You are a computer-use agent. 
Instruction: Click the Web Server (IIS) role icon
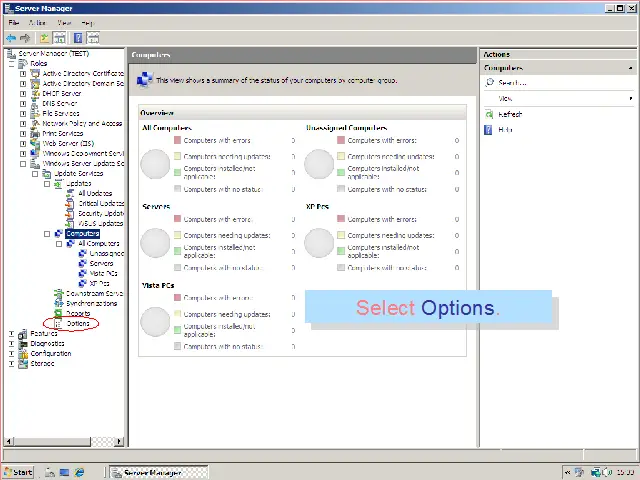tap(36, 143)
